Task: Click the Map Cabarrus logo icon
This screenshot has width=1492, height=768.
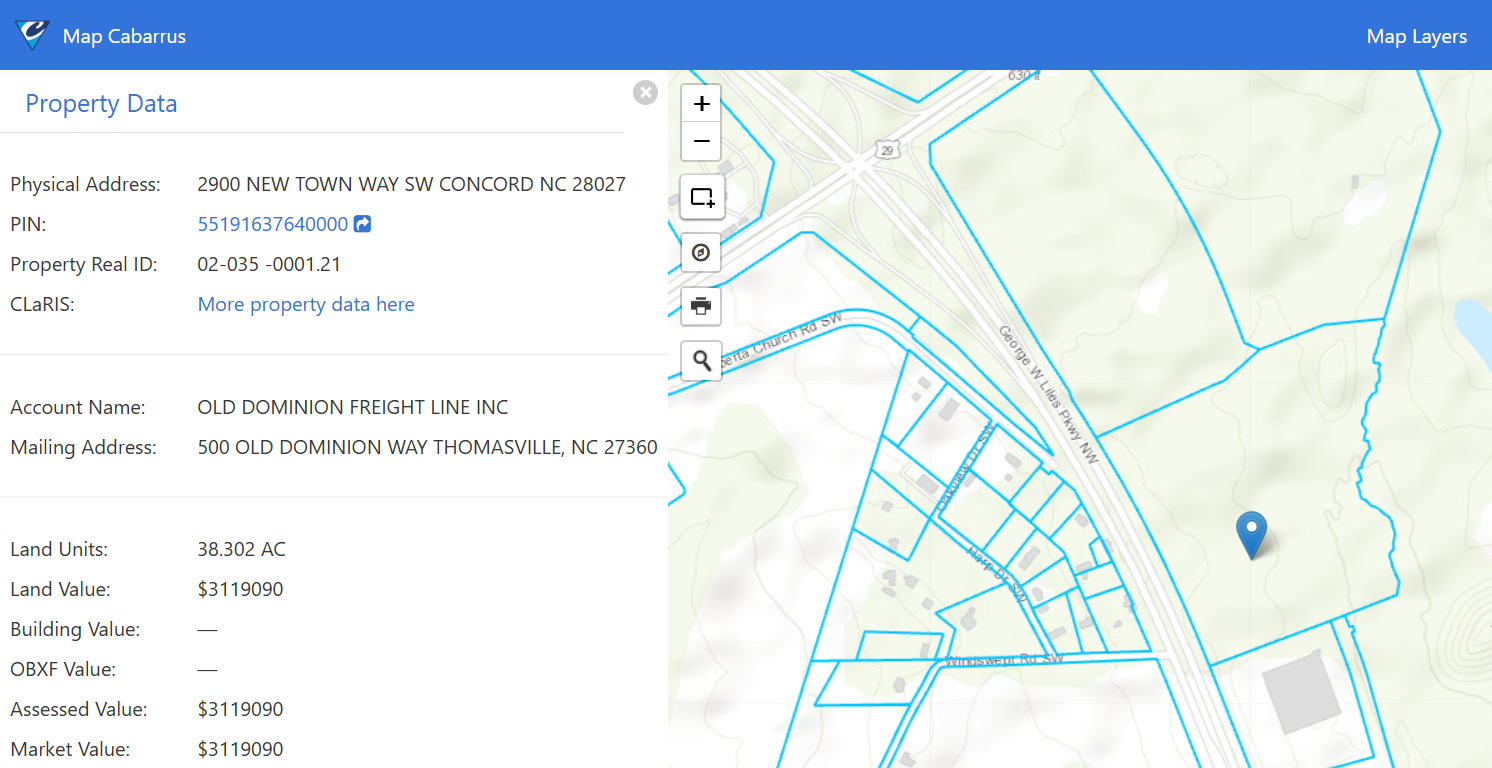Action: (32, 36)
